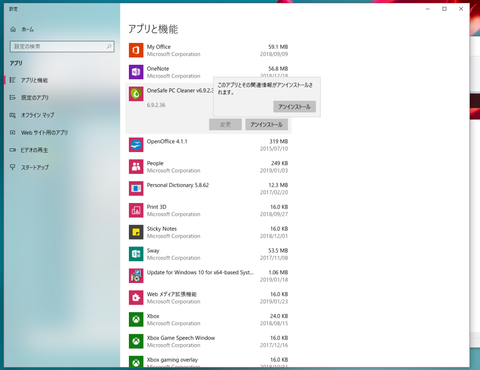This screenshot has width=480, height=370.
Task: Select Update for Windows 10 entry
Action: tap(200, 272)
